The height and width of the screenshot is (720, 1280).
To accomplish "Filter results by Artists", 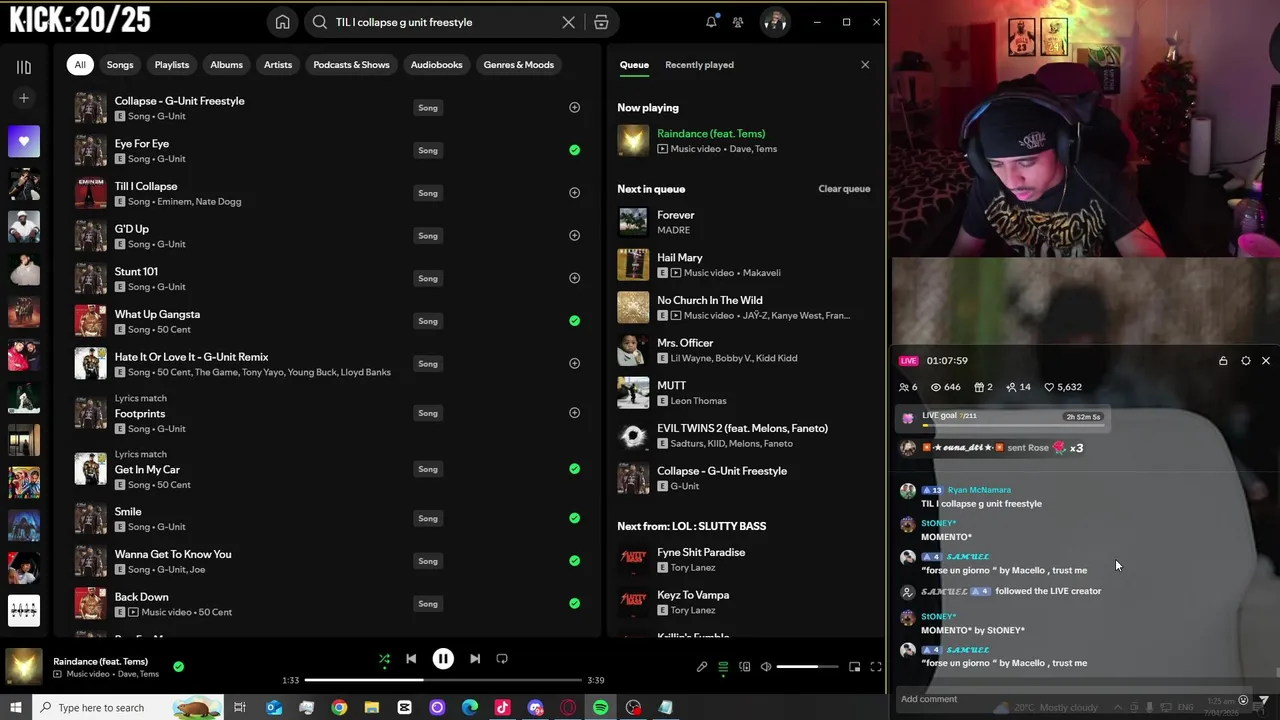I will pyautogui.click(x=278, y=65).
